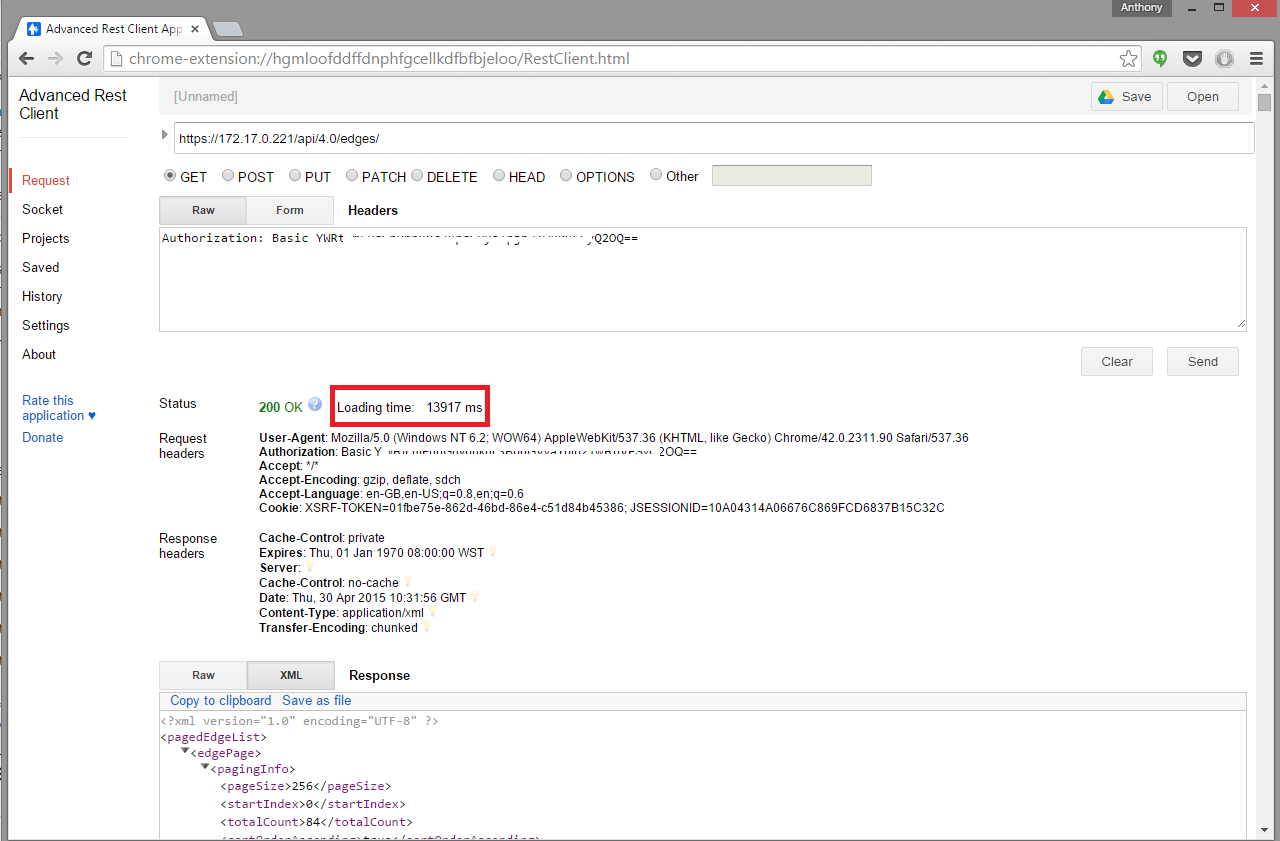This screenshot has height=841, width=1280.
Task: Click the Chrome address bar
Action: [624, 59]
